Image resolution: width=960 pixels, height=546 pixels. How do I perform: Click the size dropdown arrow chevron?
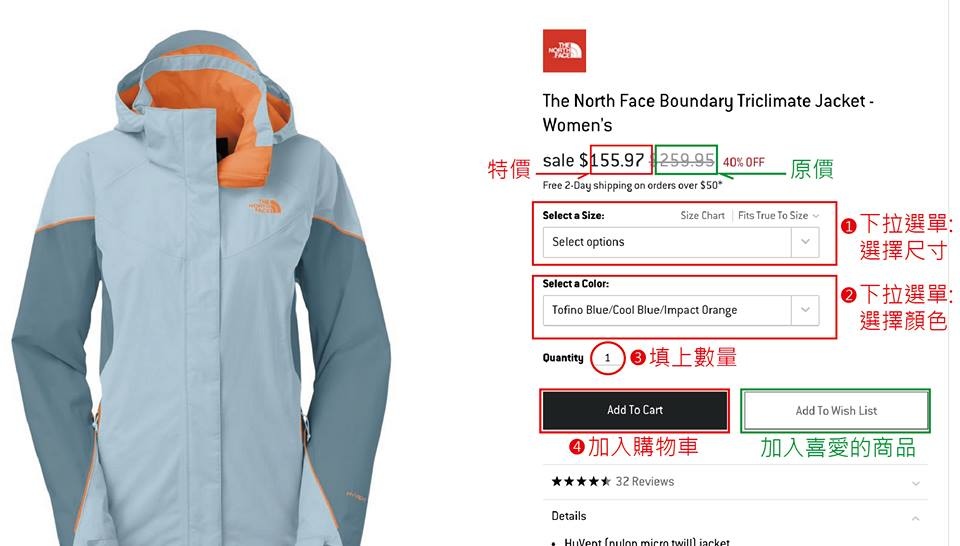pyautogui.click(x=805, y=242)
